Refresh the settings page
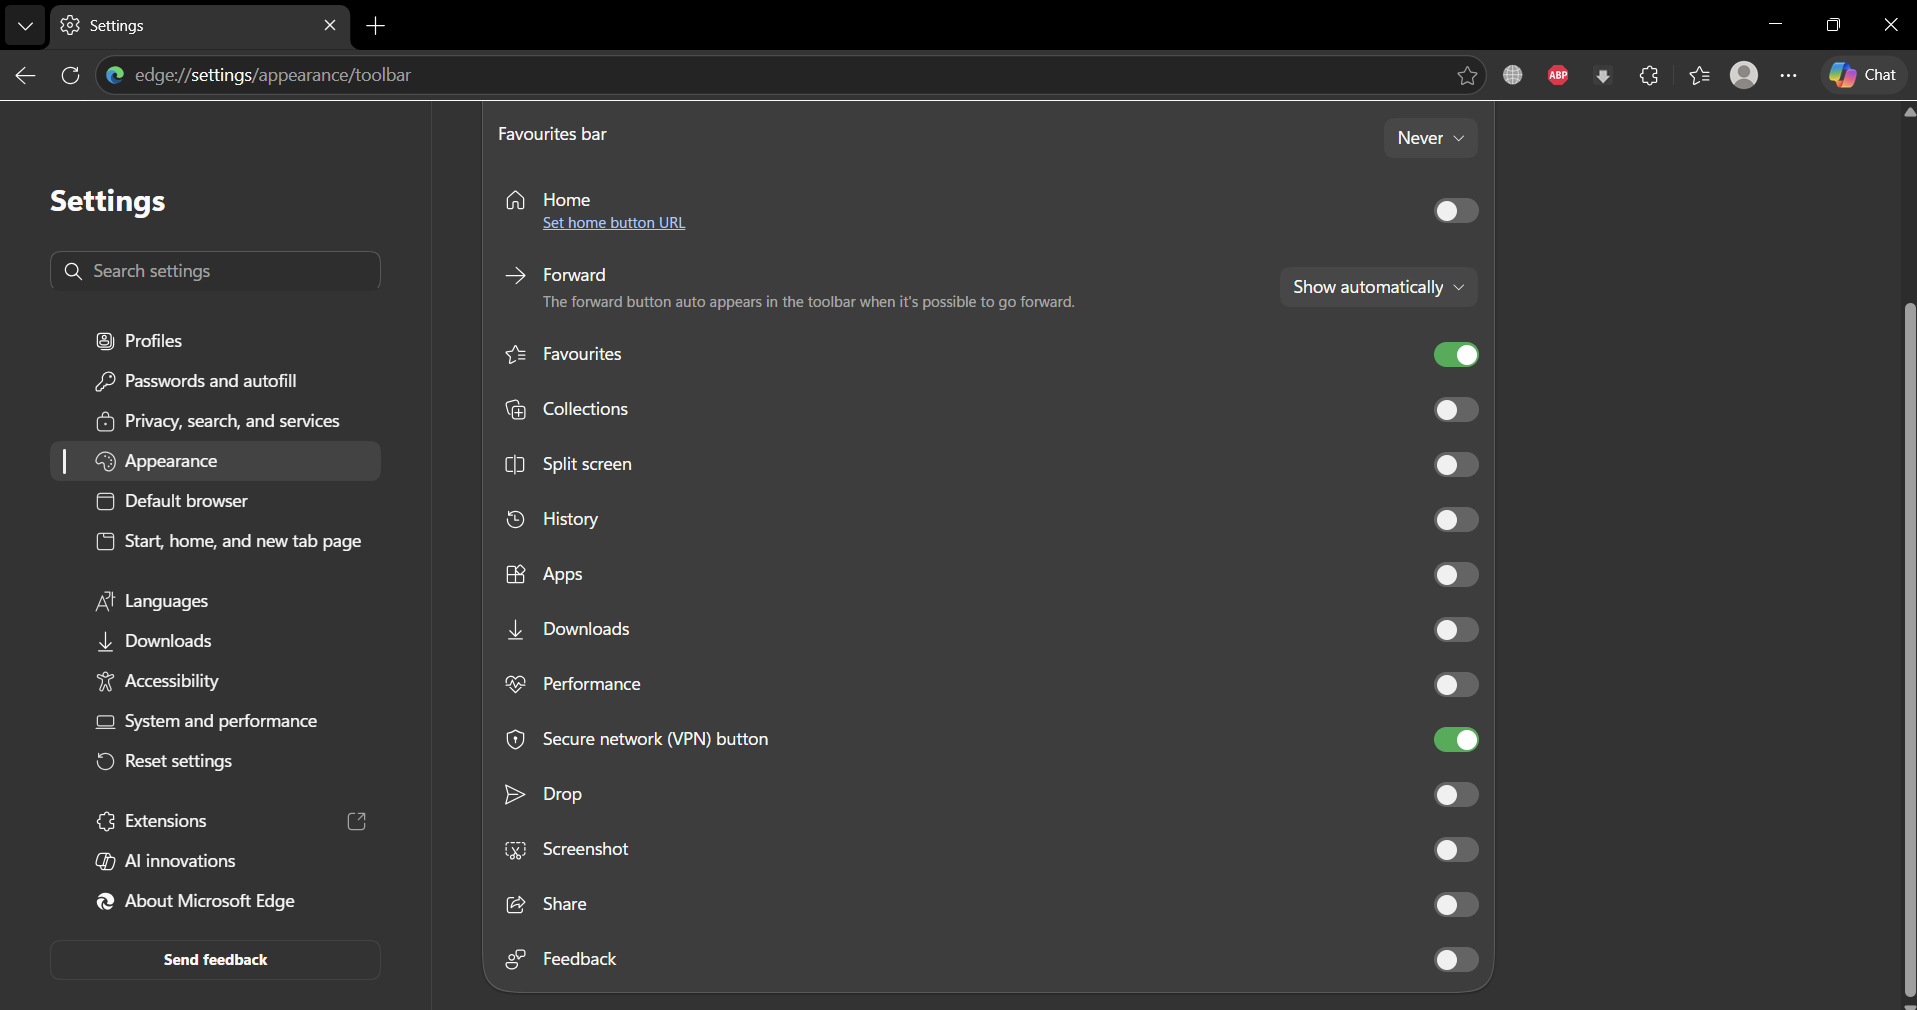The image size is (1917, 1010). pos(70,75)
